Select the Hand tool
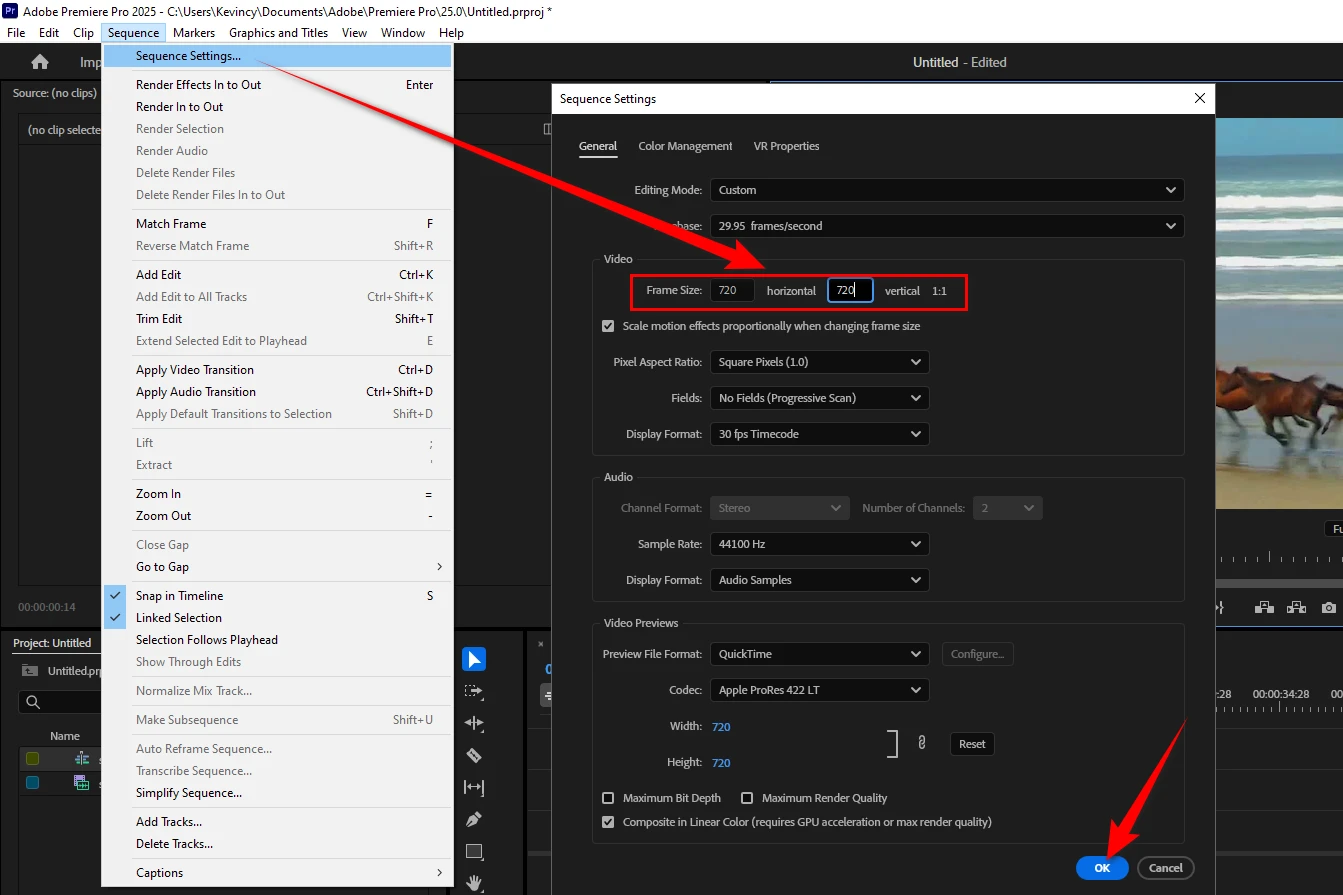Image resolution: width=1343 pixels, height=895 pixels. pyautogui.click(x=474, y=883)
